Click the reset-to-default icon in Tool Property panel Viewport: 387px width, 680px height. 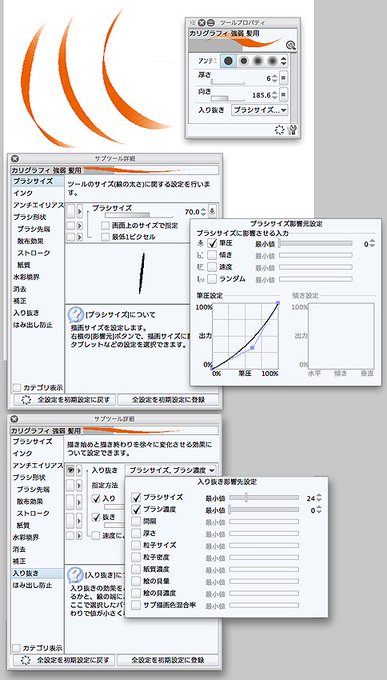[x=280, y=129]
